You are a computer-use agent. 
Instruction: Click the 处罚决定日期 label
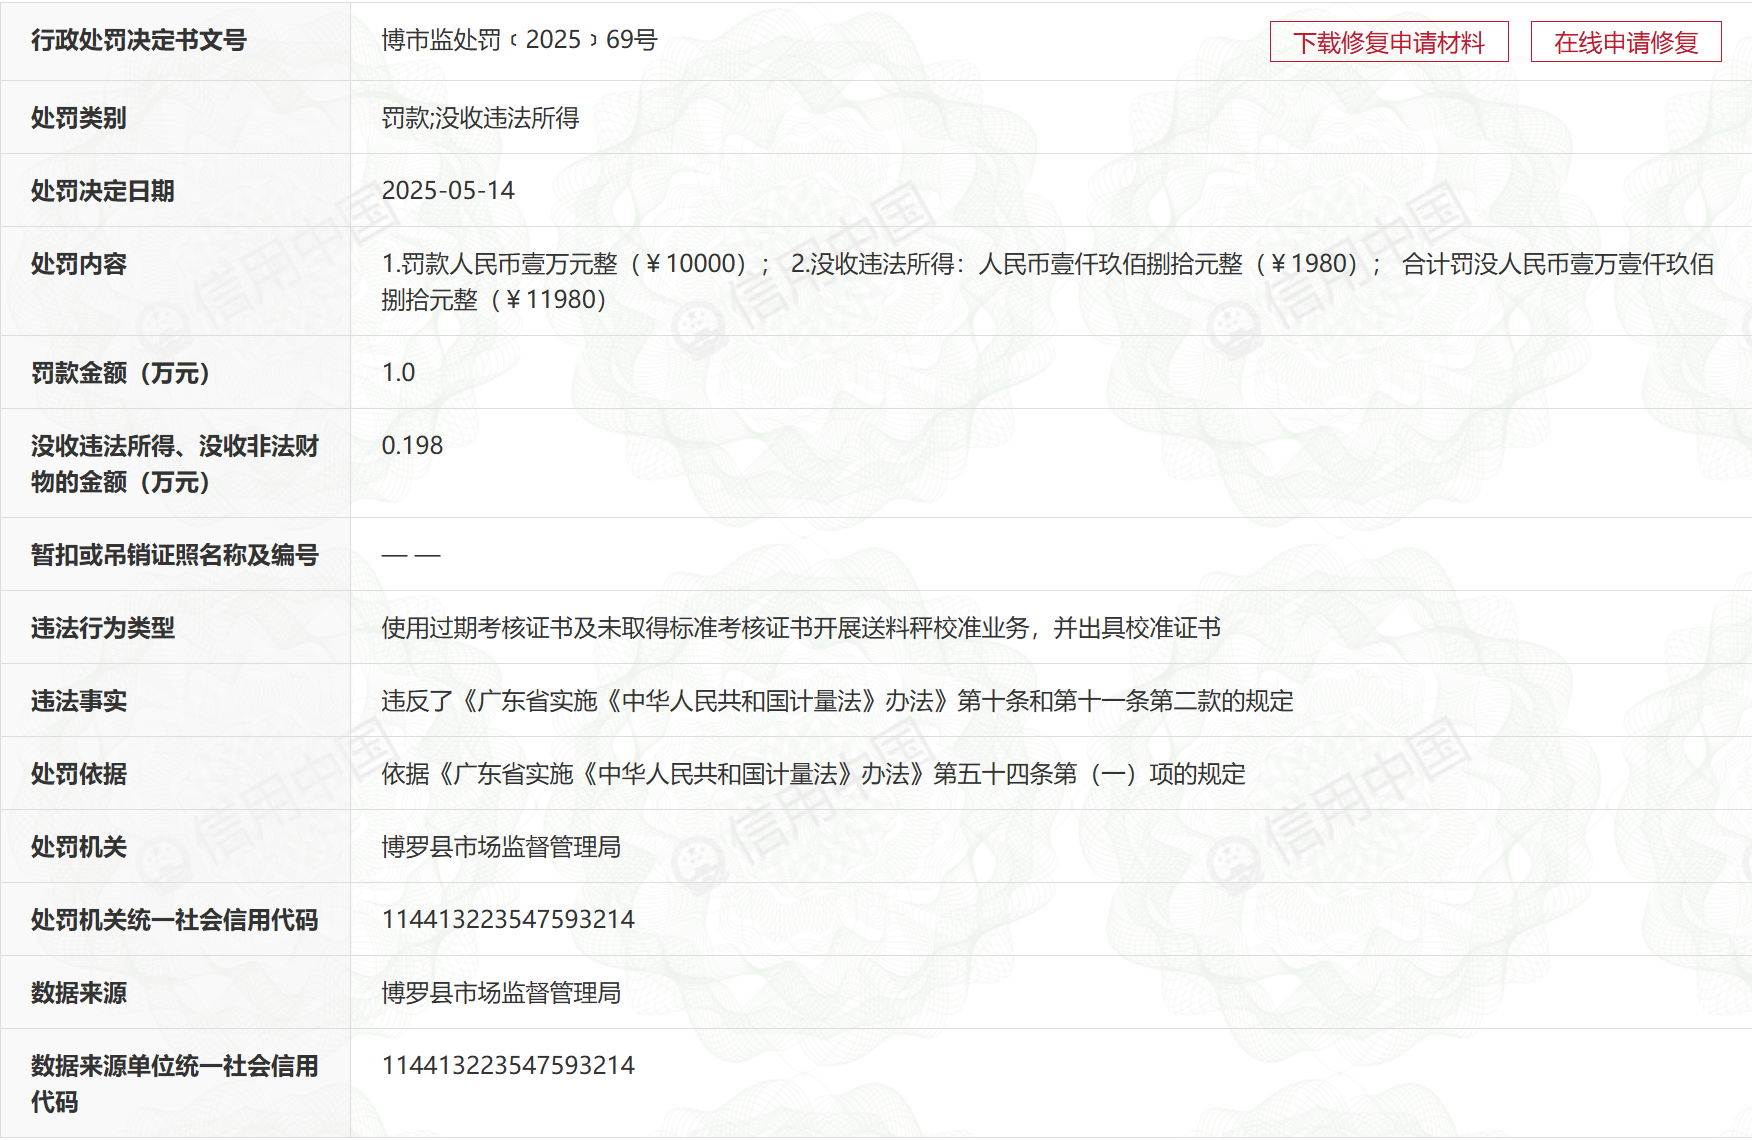pos(102,191)
